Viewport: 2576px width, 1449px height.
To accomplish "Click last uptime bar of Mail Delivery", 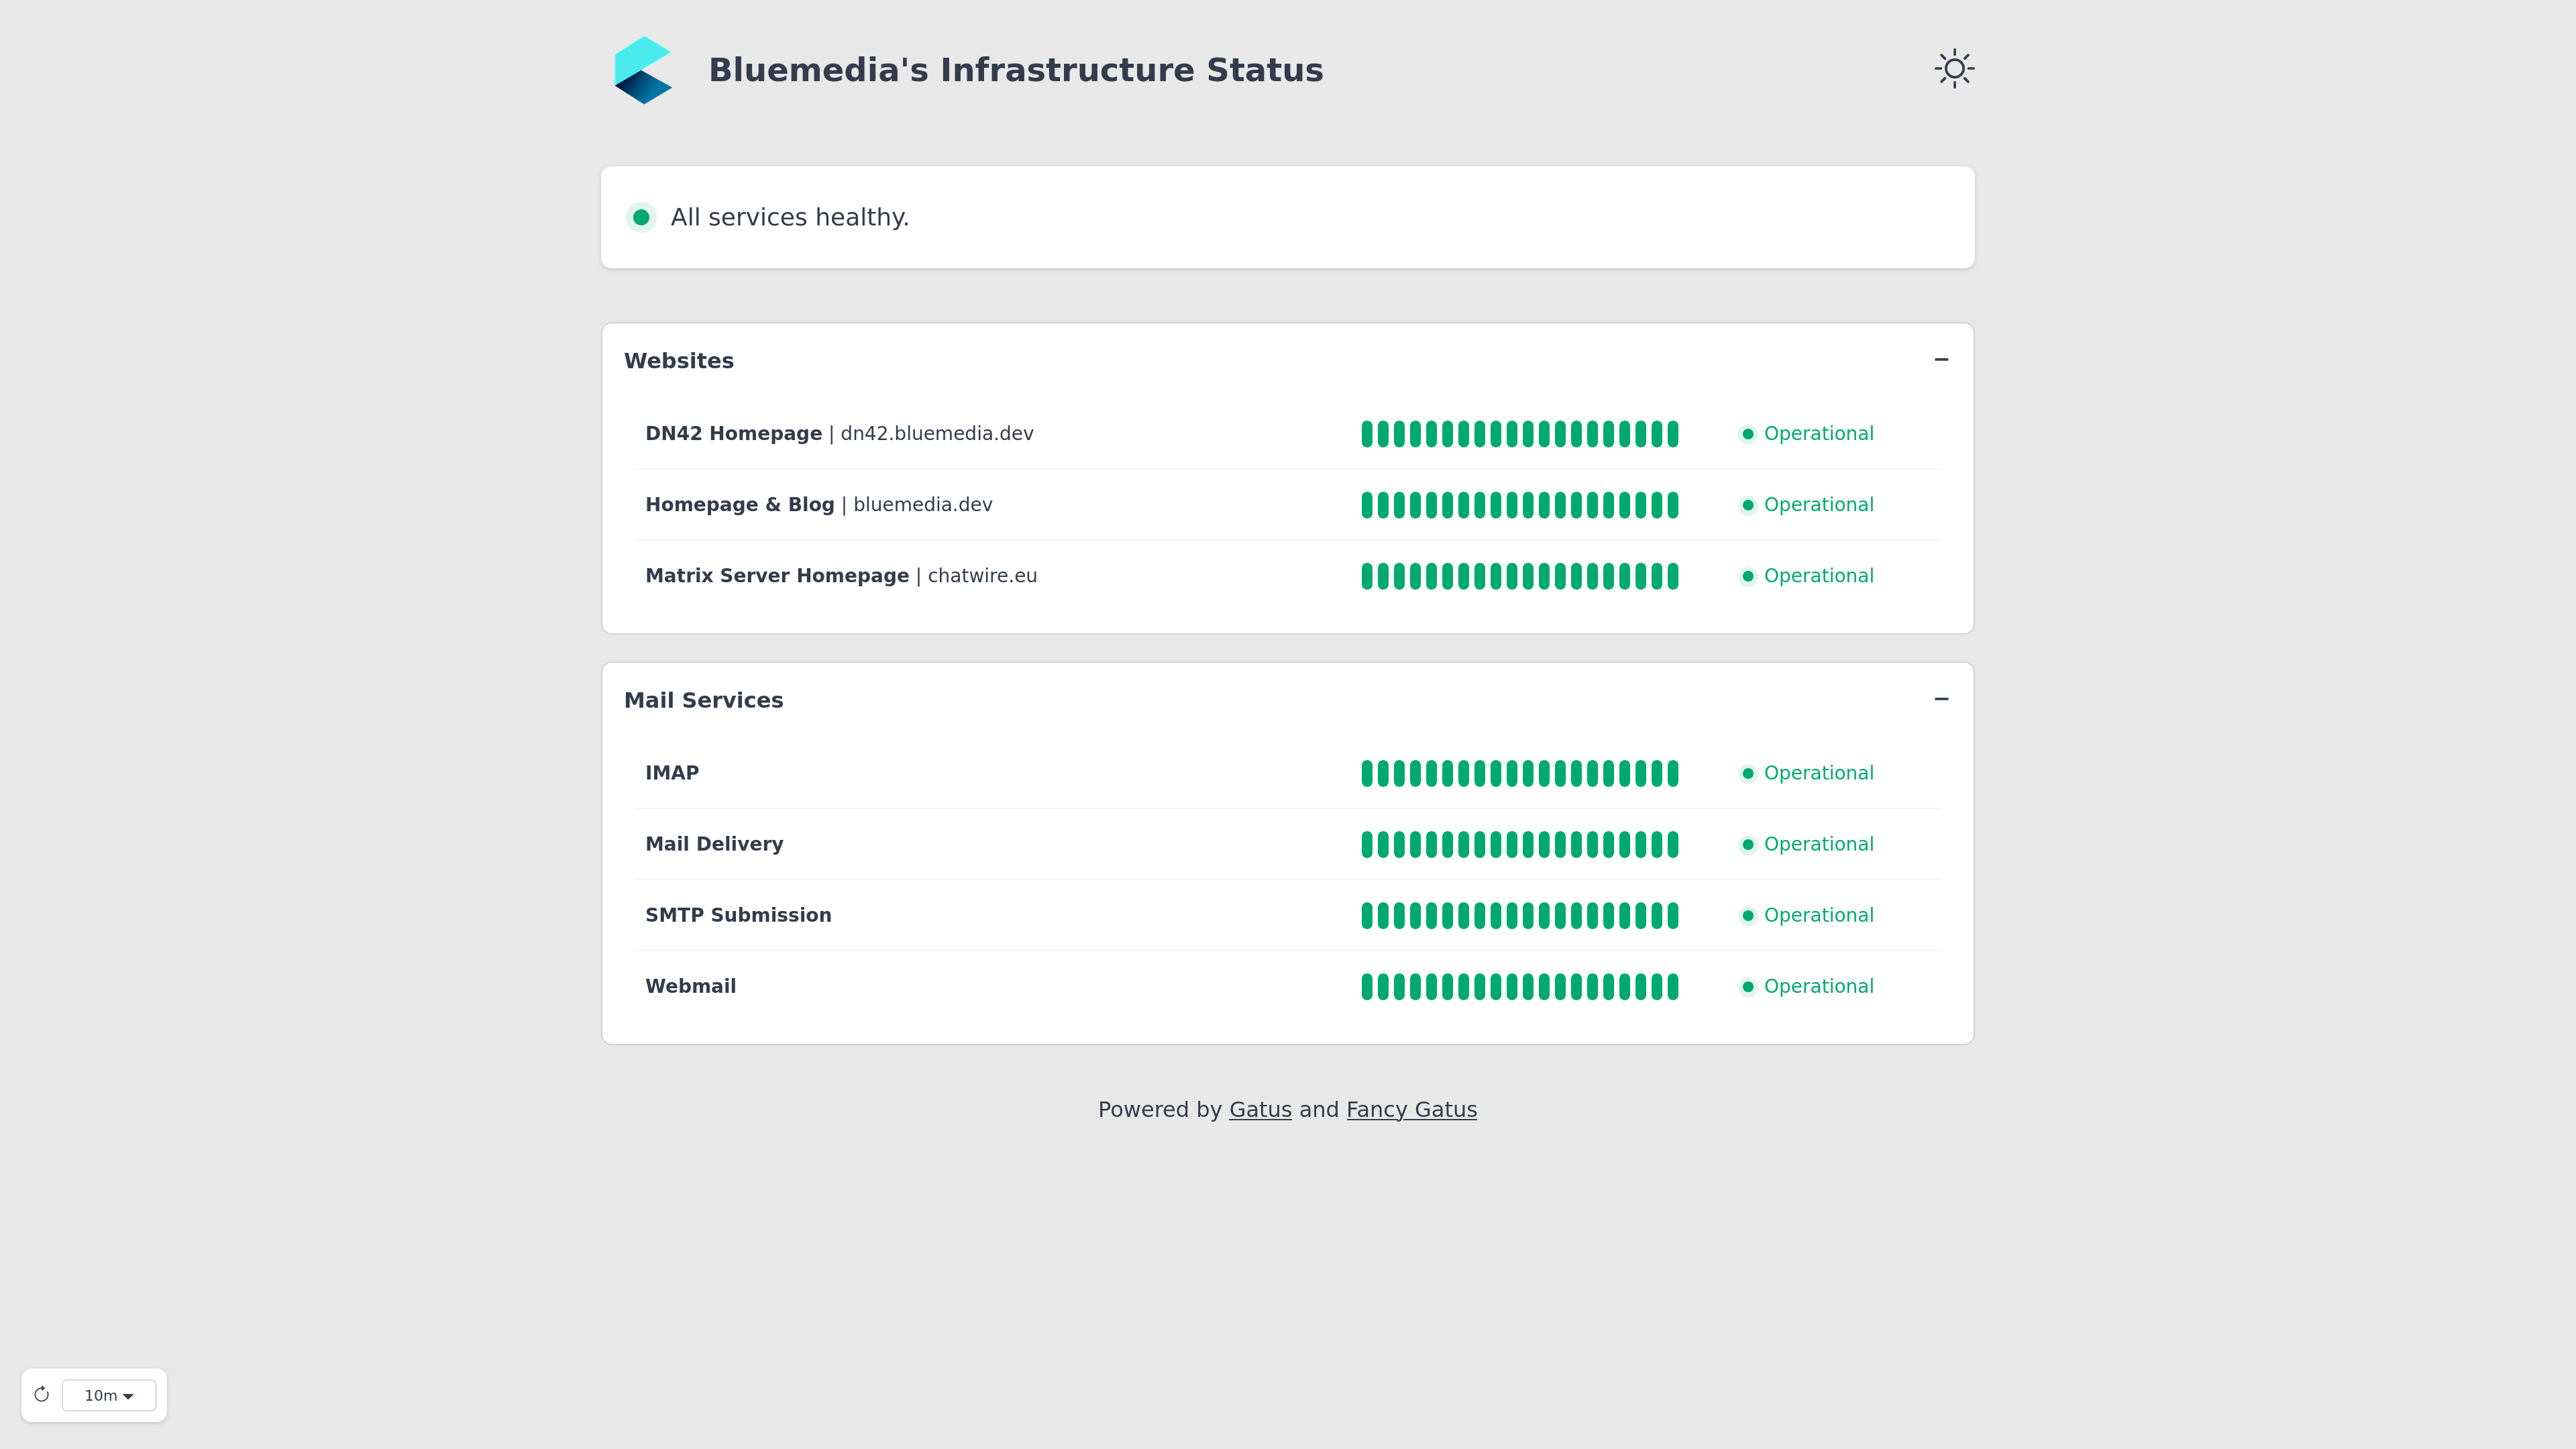I will point(1672,844).
